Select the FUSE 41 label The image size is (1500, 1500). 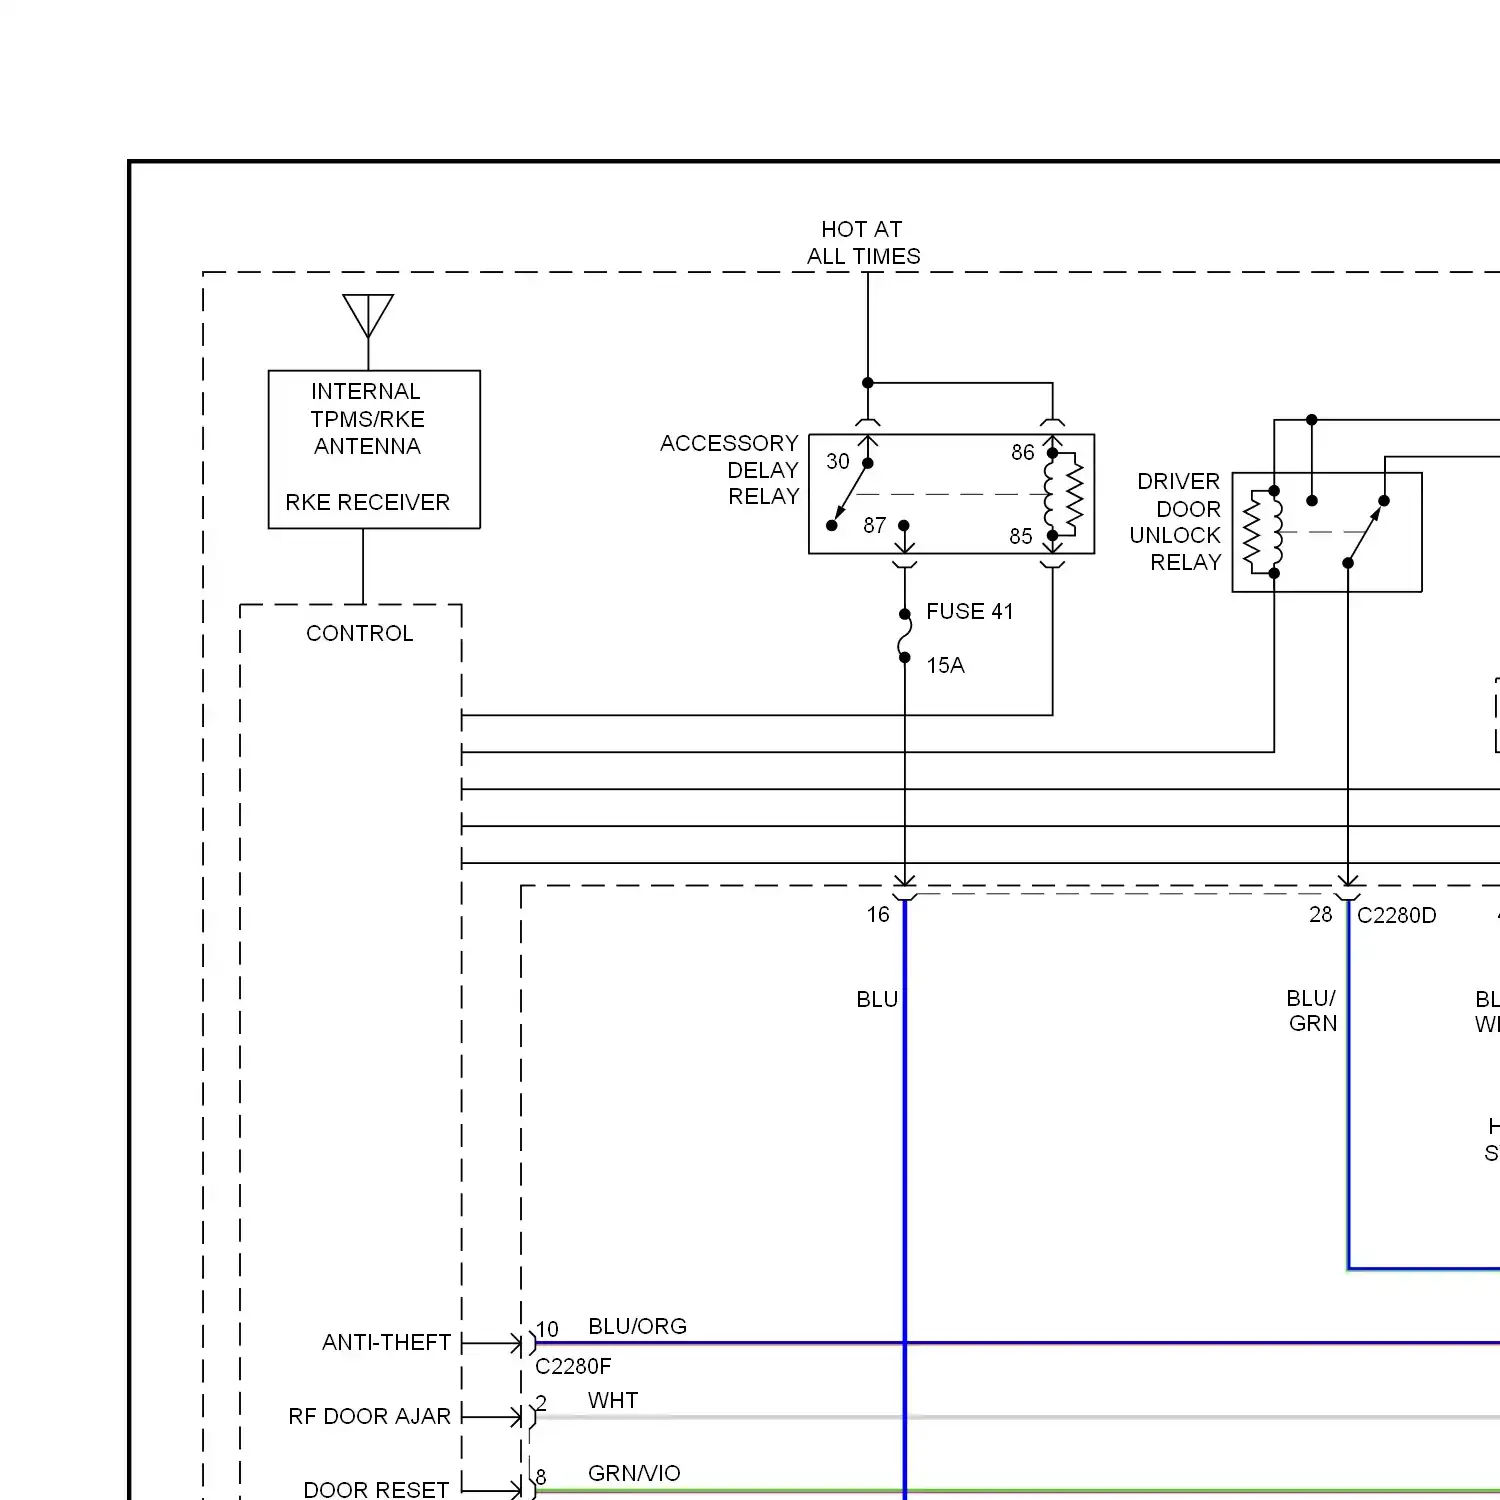point(969,611)
